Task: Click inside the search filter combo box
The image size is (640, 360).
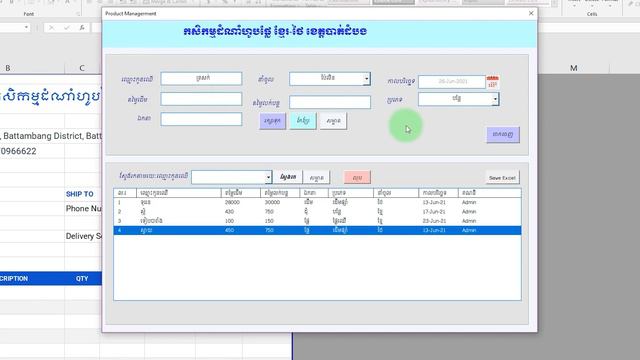Action: [x=229, y=177]
